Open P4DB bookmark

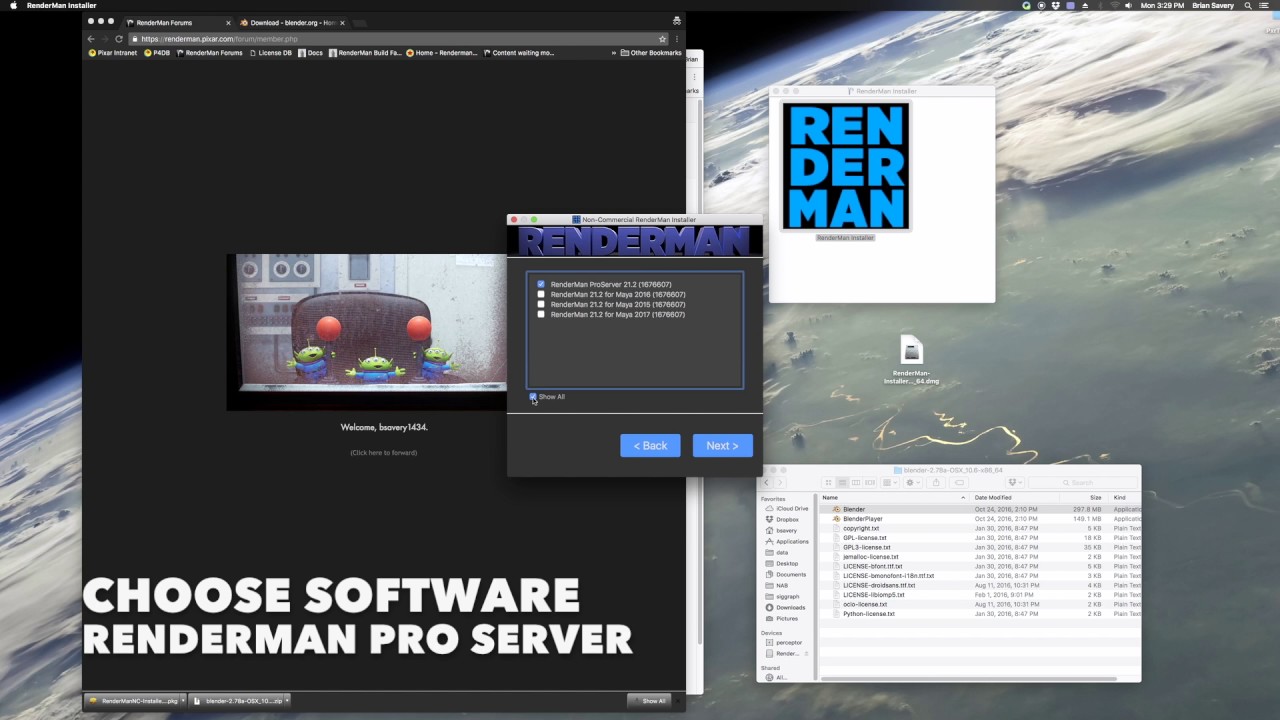pyautogui.click(x=157, y=53)
